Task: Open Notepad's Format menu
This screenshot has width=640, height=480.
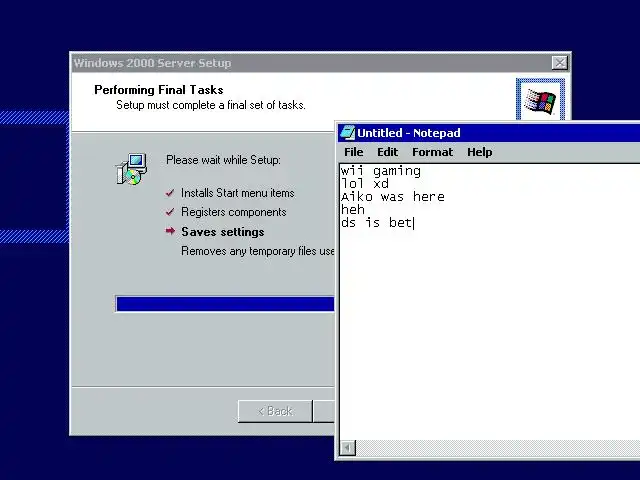Action: tap(432, 152)
